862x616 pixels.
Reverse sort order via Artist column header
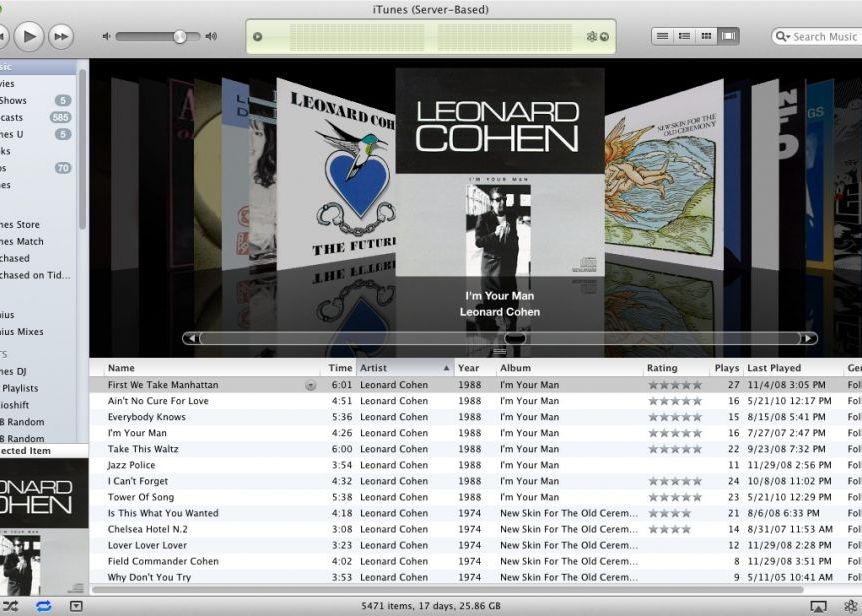404,368
